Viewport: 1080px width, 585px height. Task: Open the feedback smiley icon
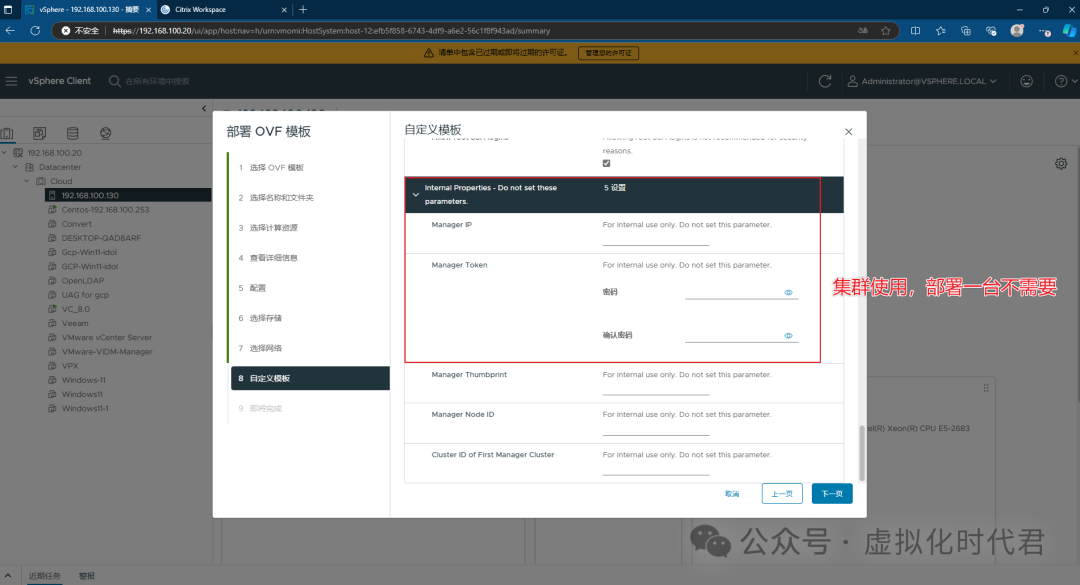click(1026, 81)
